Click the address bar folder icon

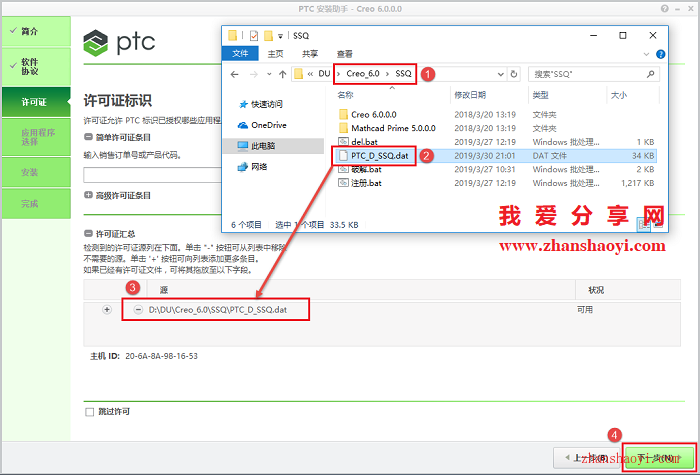pyautogui.click(x=299, y=74)
